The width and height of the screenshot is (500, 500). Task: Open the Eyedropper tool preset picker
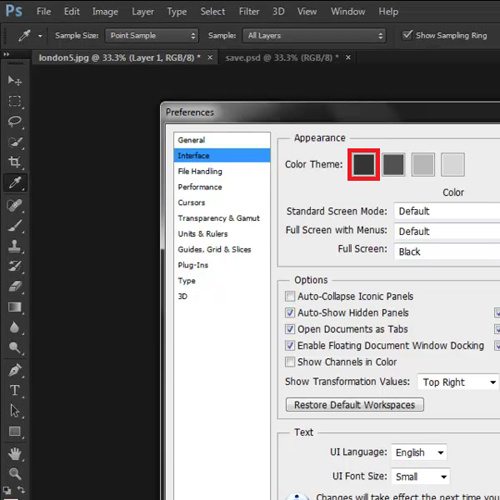(40, 36)
